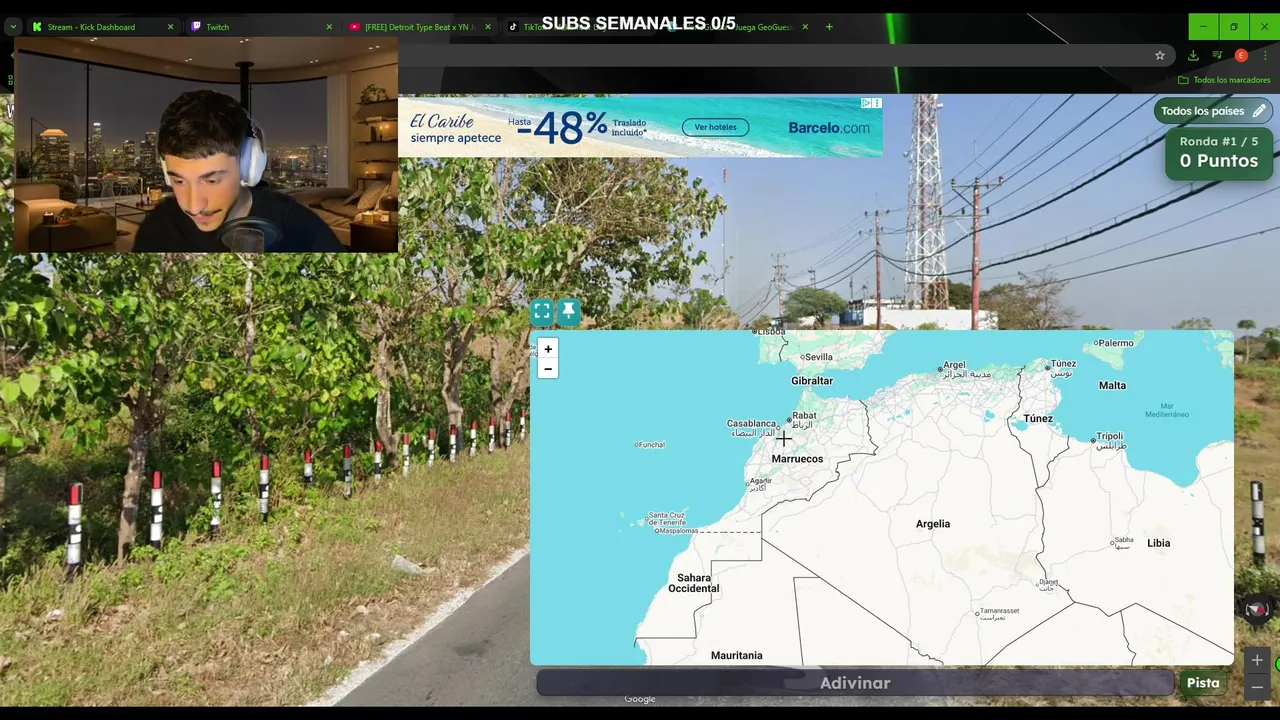Image resolution: width=1280 pixels, height=720 pixels.
Task: Switch to the Twitch tab
Action: click(260, 27)
